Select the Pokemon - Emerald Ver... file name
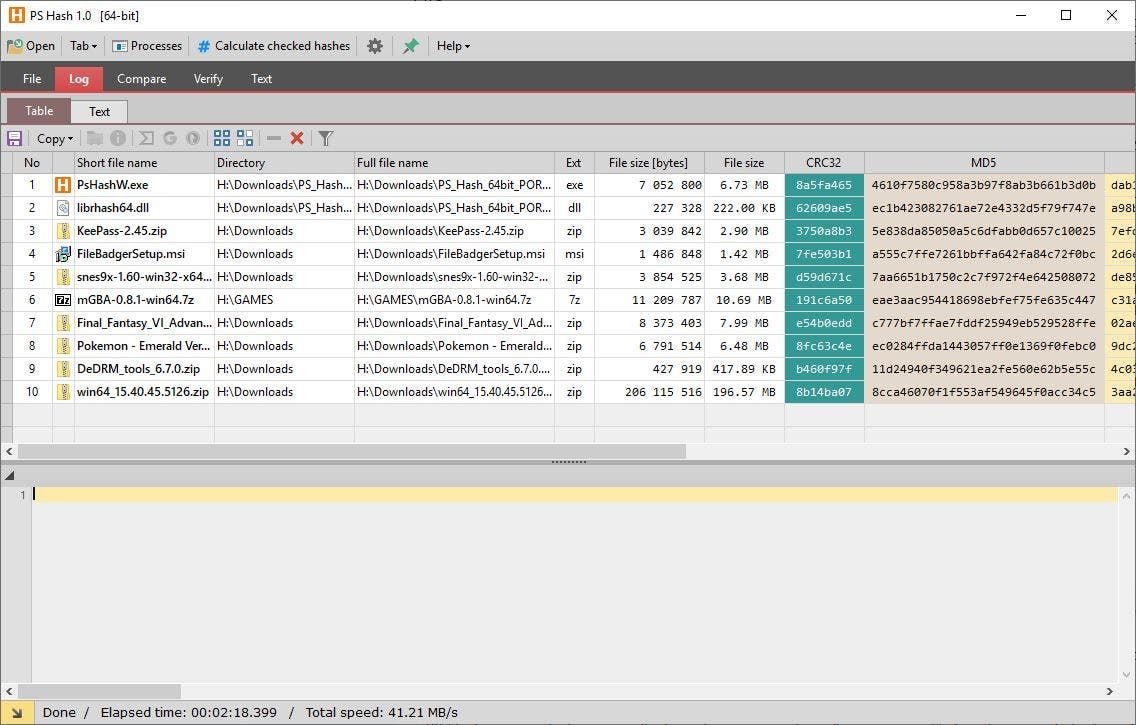Image resolution: width=1136 pixels, height=725 pixels. (143, 346)
